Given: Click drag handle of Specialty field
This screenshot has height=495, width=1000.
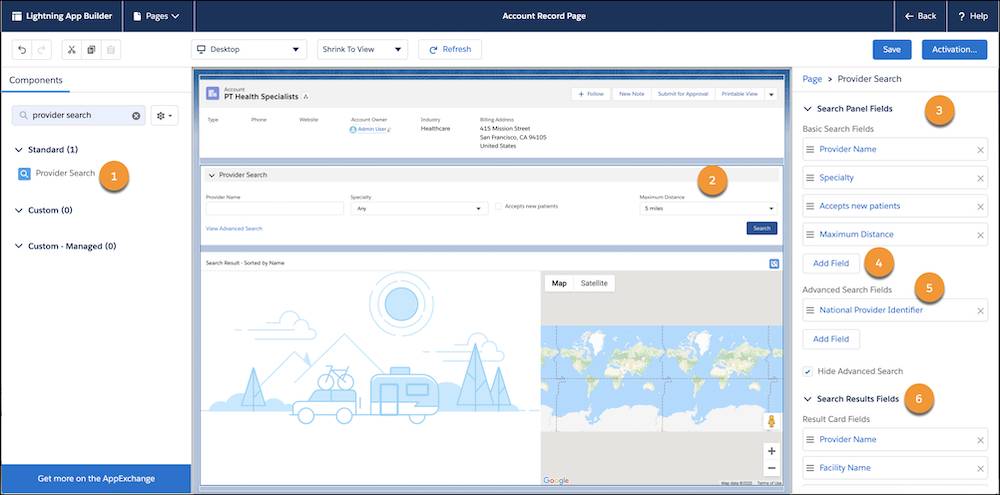Looking at the screenshot, I should [810, 178].
